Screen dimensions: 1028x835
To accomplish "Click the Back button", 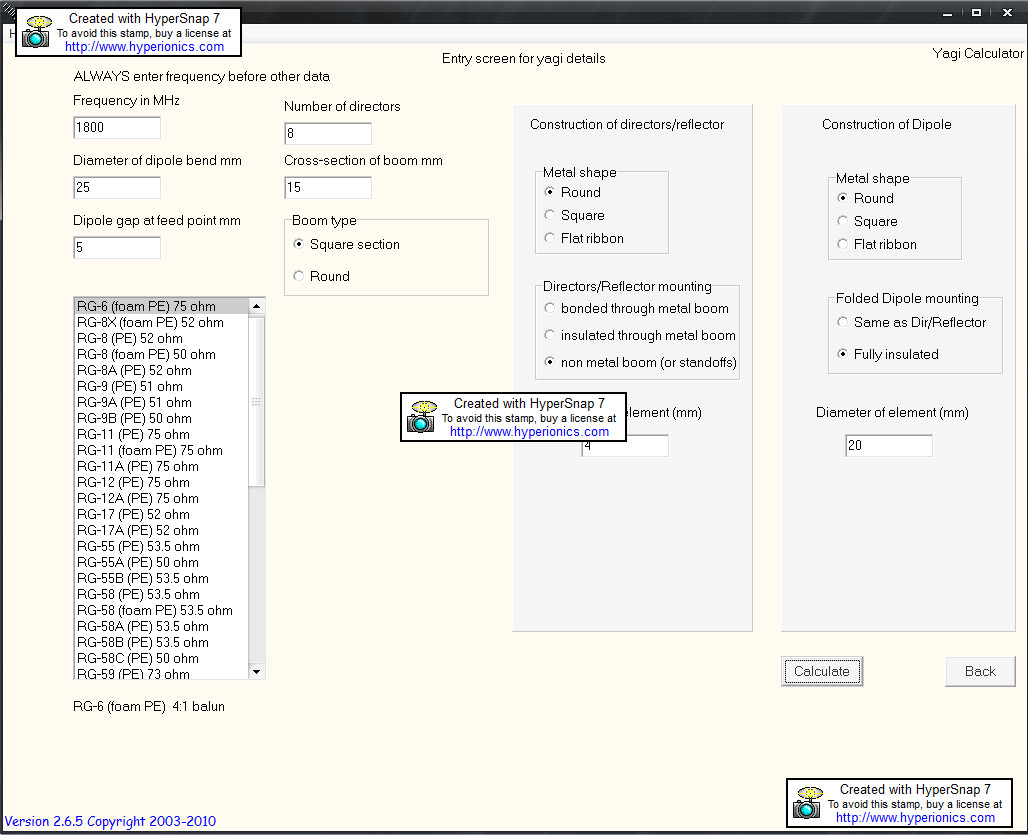I will [x=979, y=671].
